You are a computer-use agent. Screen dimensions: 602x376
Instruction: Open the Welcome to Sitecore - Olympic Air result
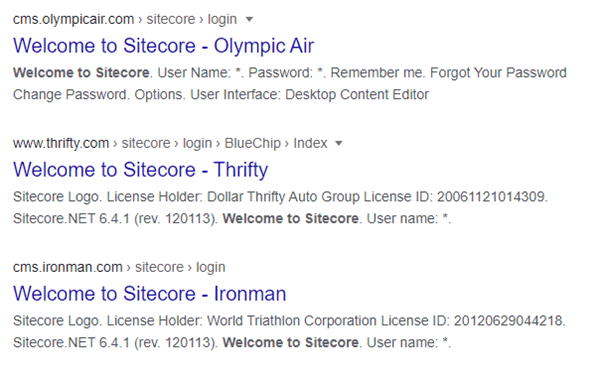pos(164,46)
